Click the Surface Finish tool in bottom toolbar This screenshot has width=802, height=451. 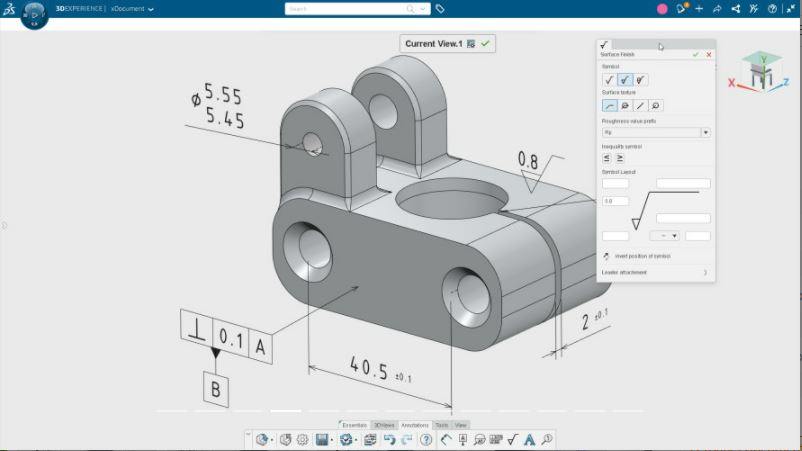pyautogui.click(x=511, y=439)
